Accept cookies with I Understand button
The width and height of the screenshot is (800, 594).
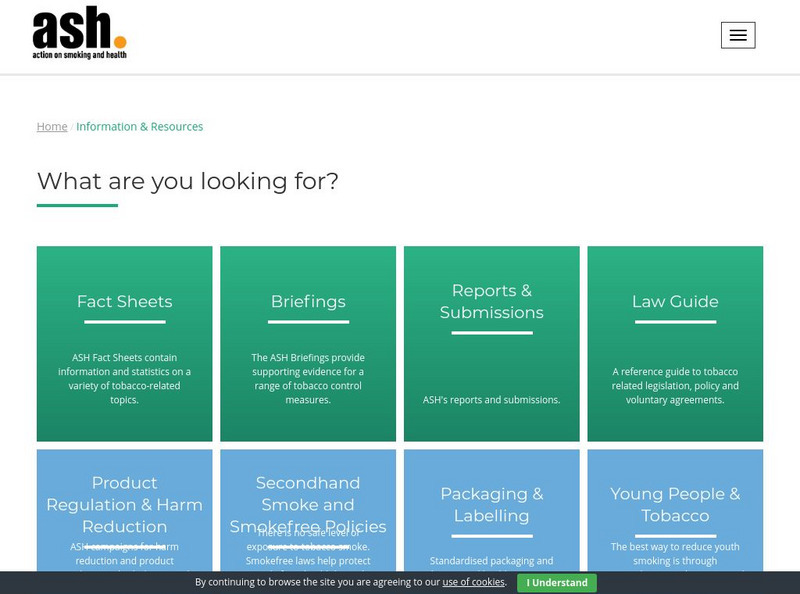pyautogui.click(x=557, y=583)
